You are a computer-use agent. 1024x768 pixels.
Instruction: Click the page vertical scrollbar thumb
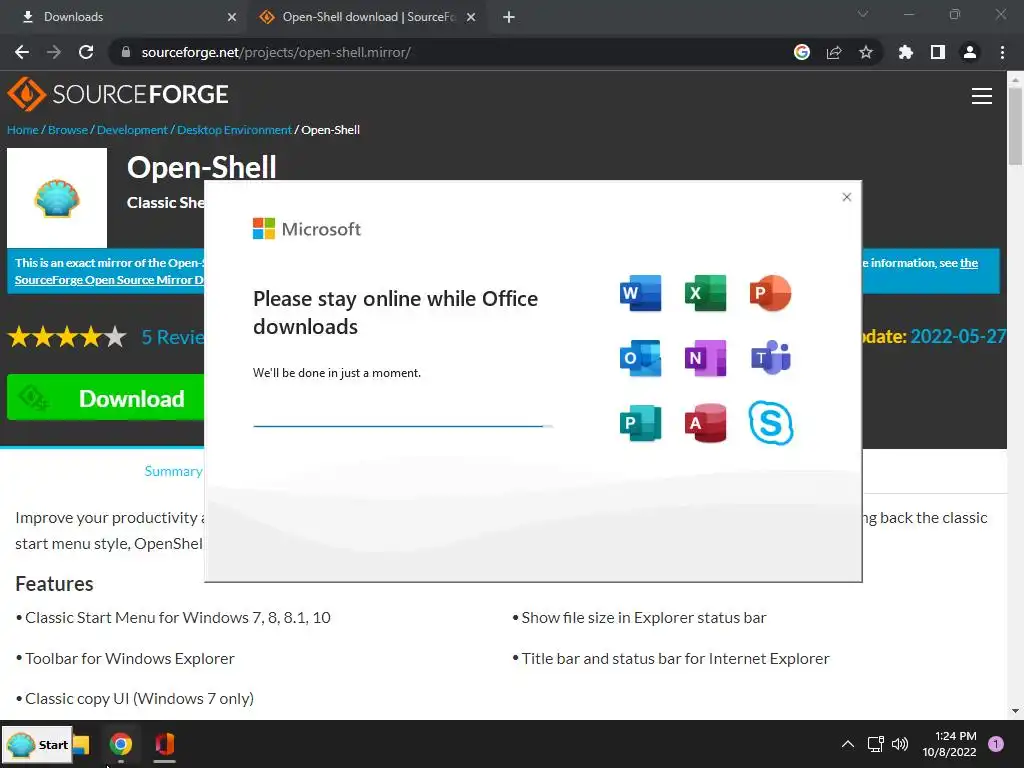[x=1015, y=127]
